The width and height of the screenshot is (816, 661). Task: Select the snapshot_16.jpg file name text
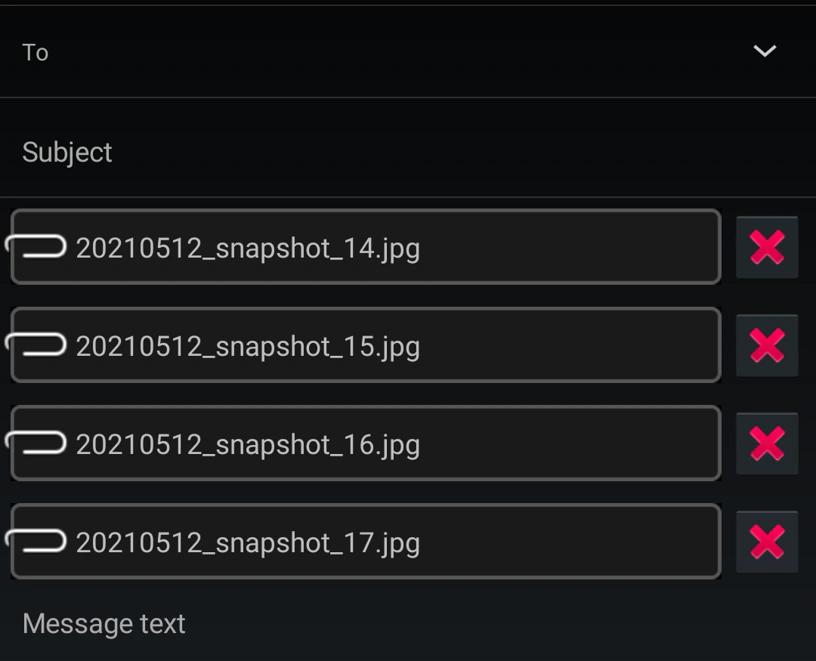(248, 446)
